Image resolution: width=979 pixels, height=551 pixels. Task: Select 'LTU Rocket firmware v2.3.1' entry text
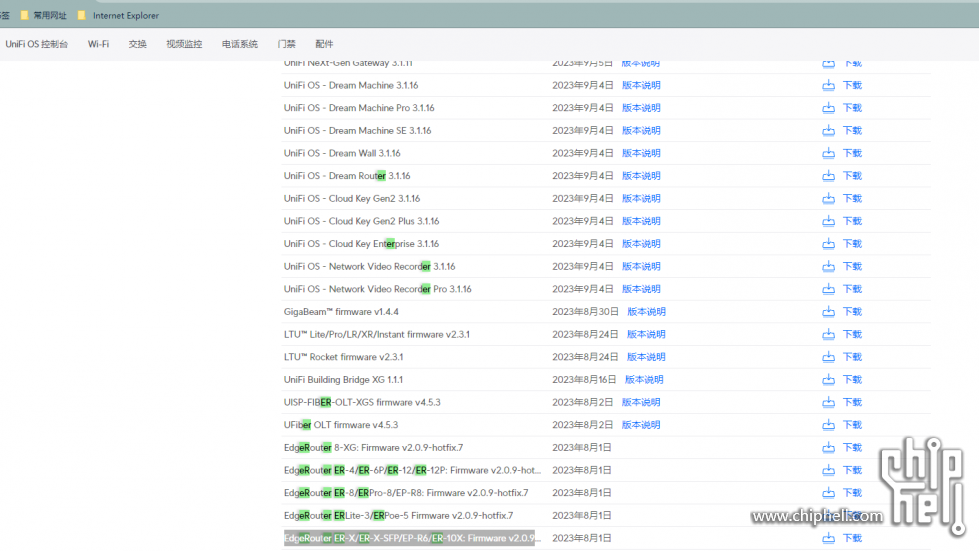point(343,357)
